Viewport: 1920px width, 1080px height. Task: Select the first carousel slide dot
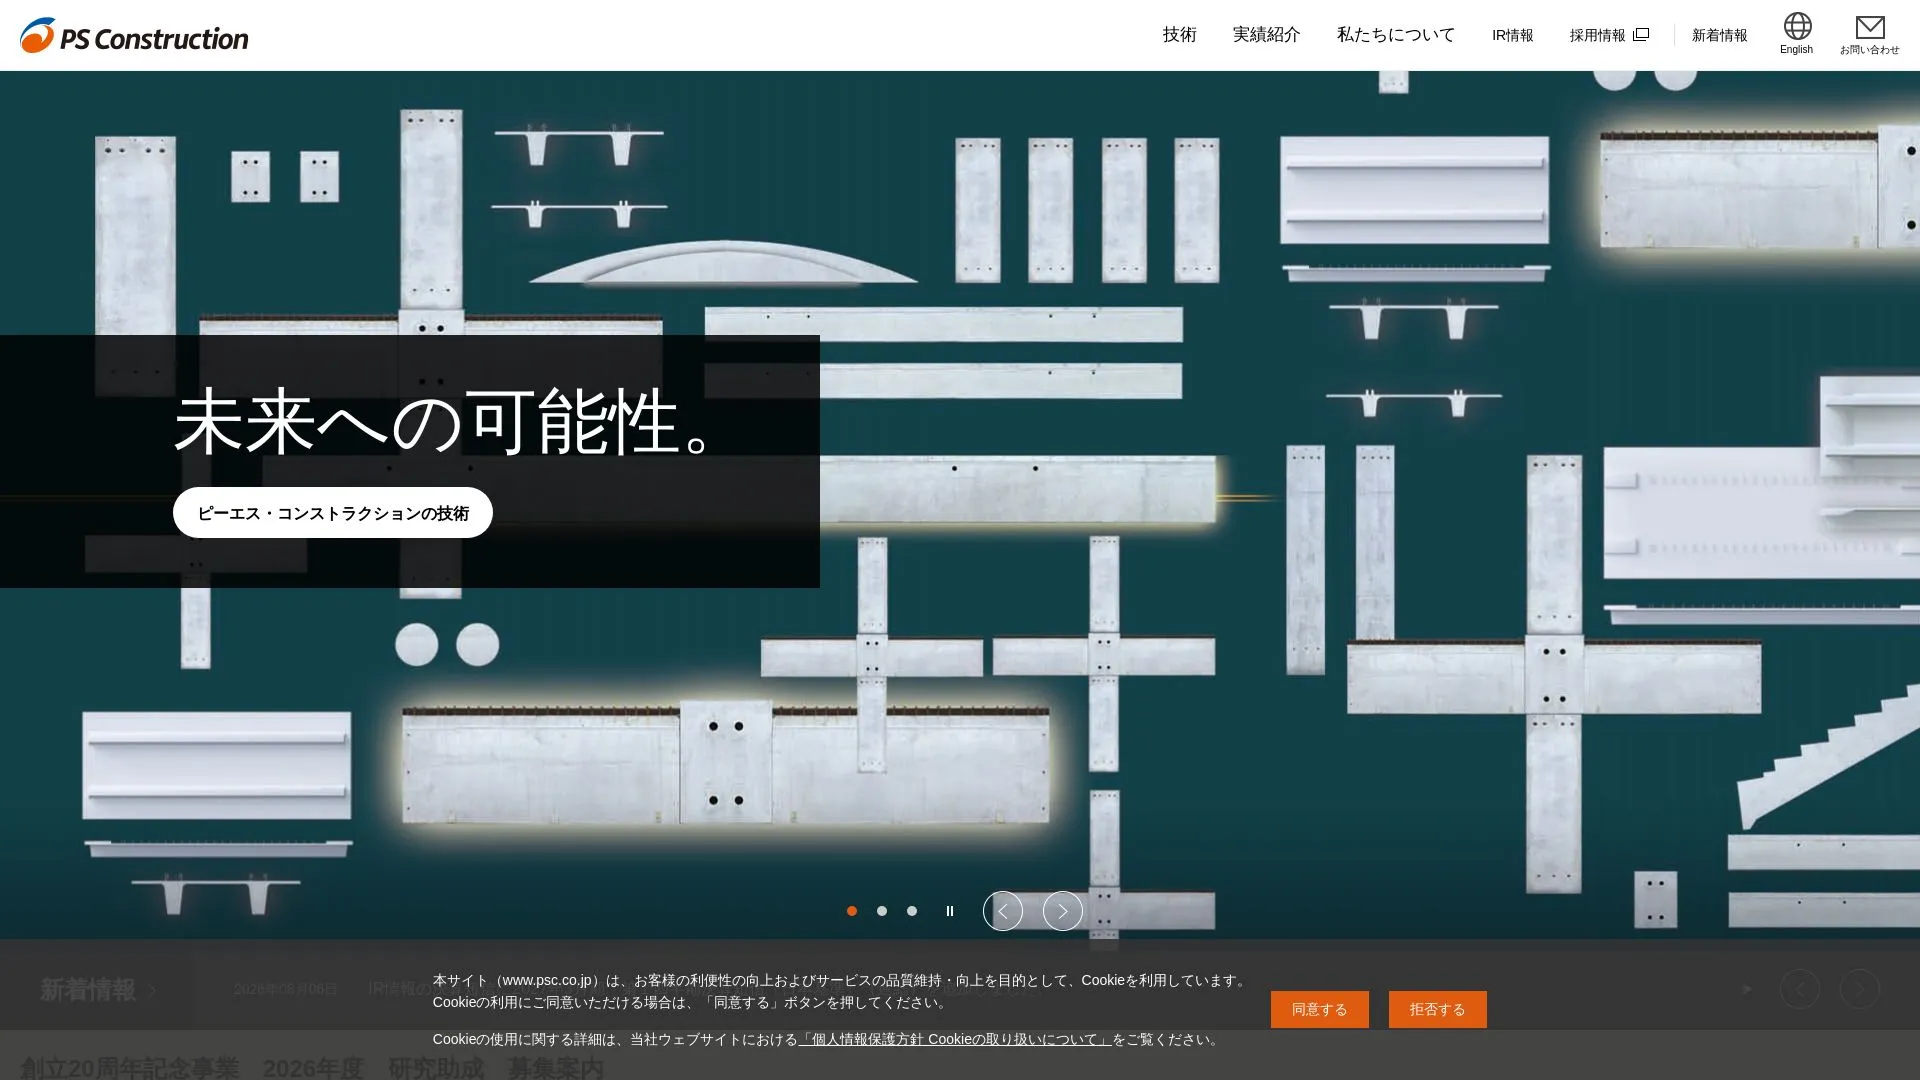pos(852,911)
